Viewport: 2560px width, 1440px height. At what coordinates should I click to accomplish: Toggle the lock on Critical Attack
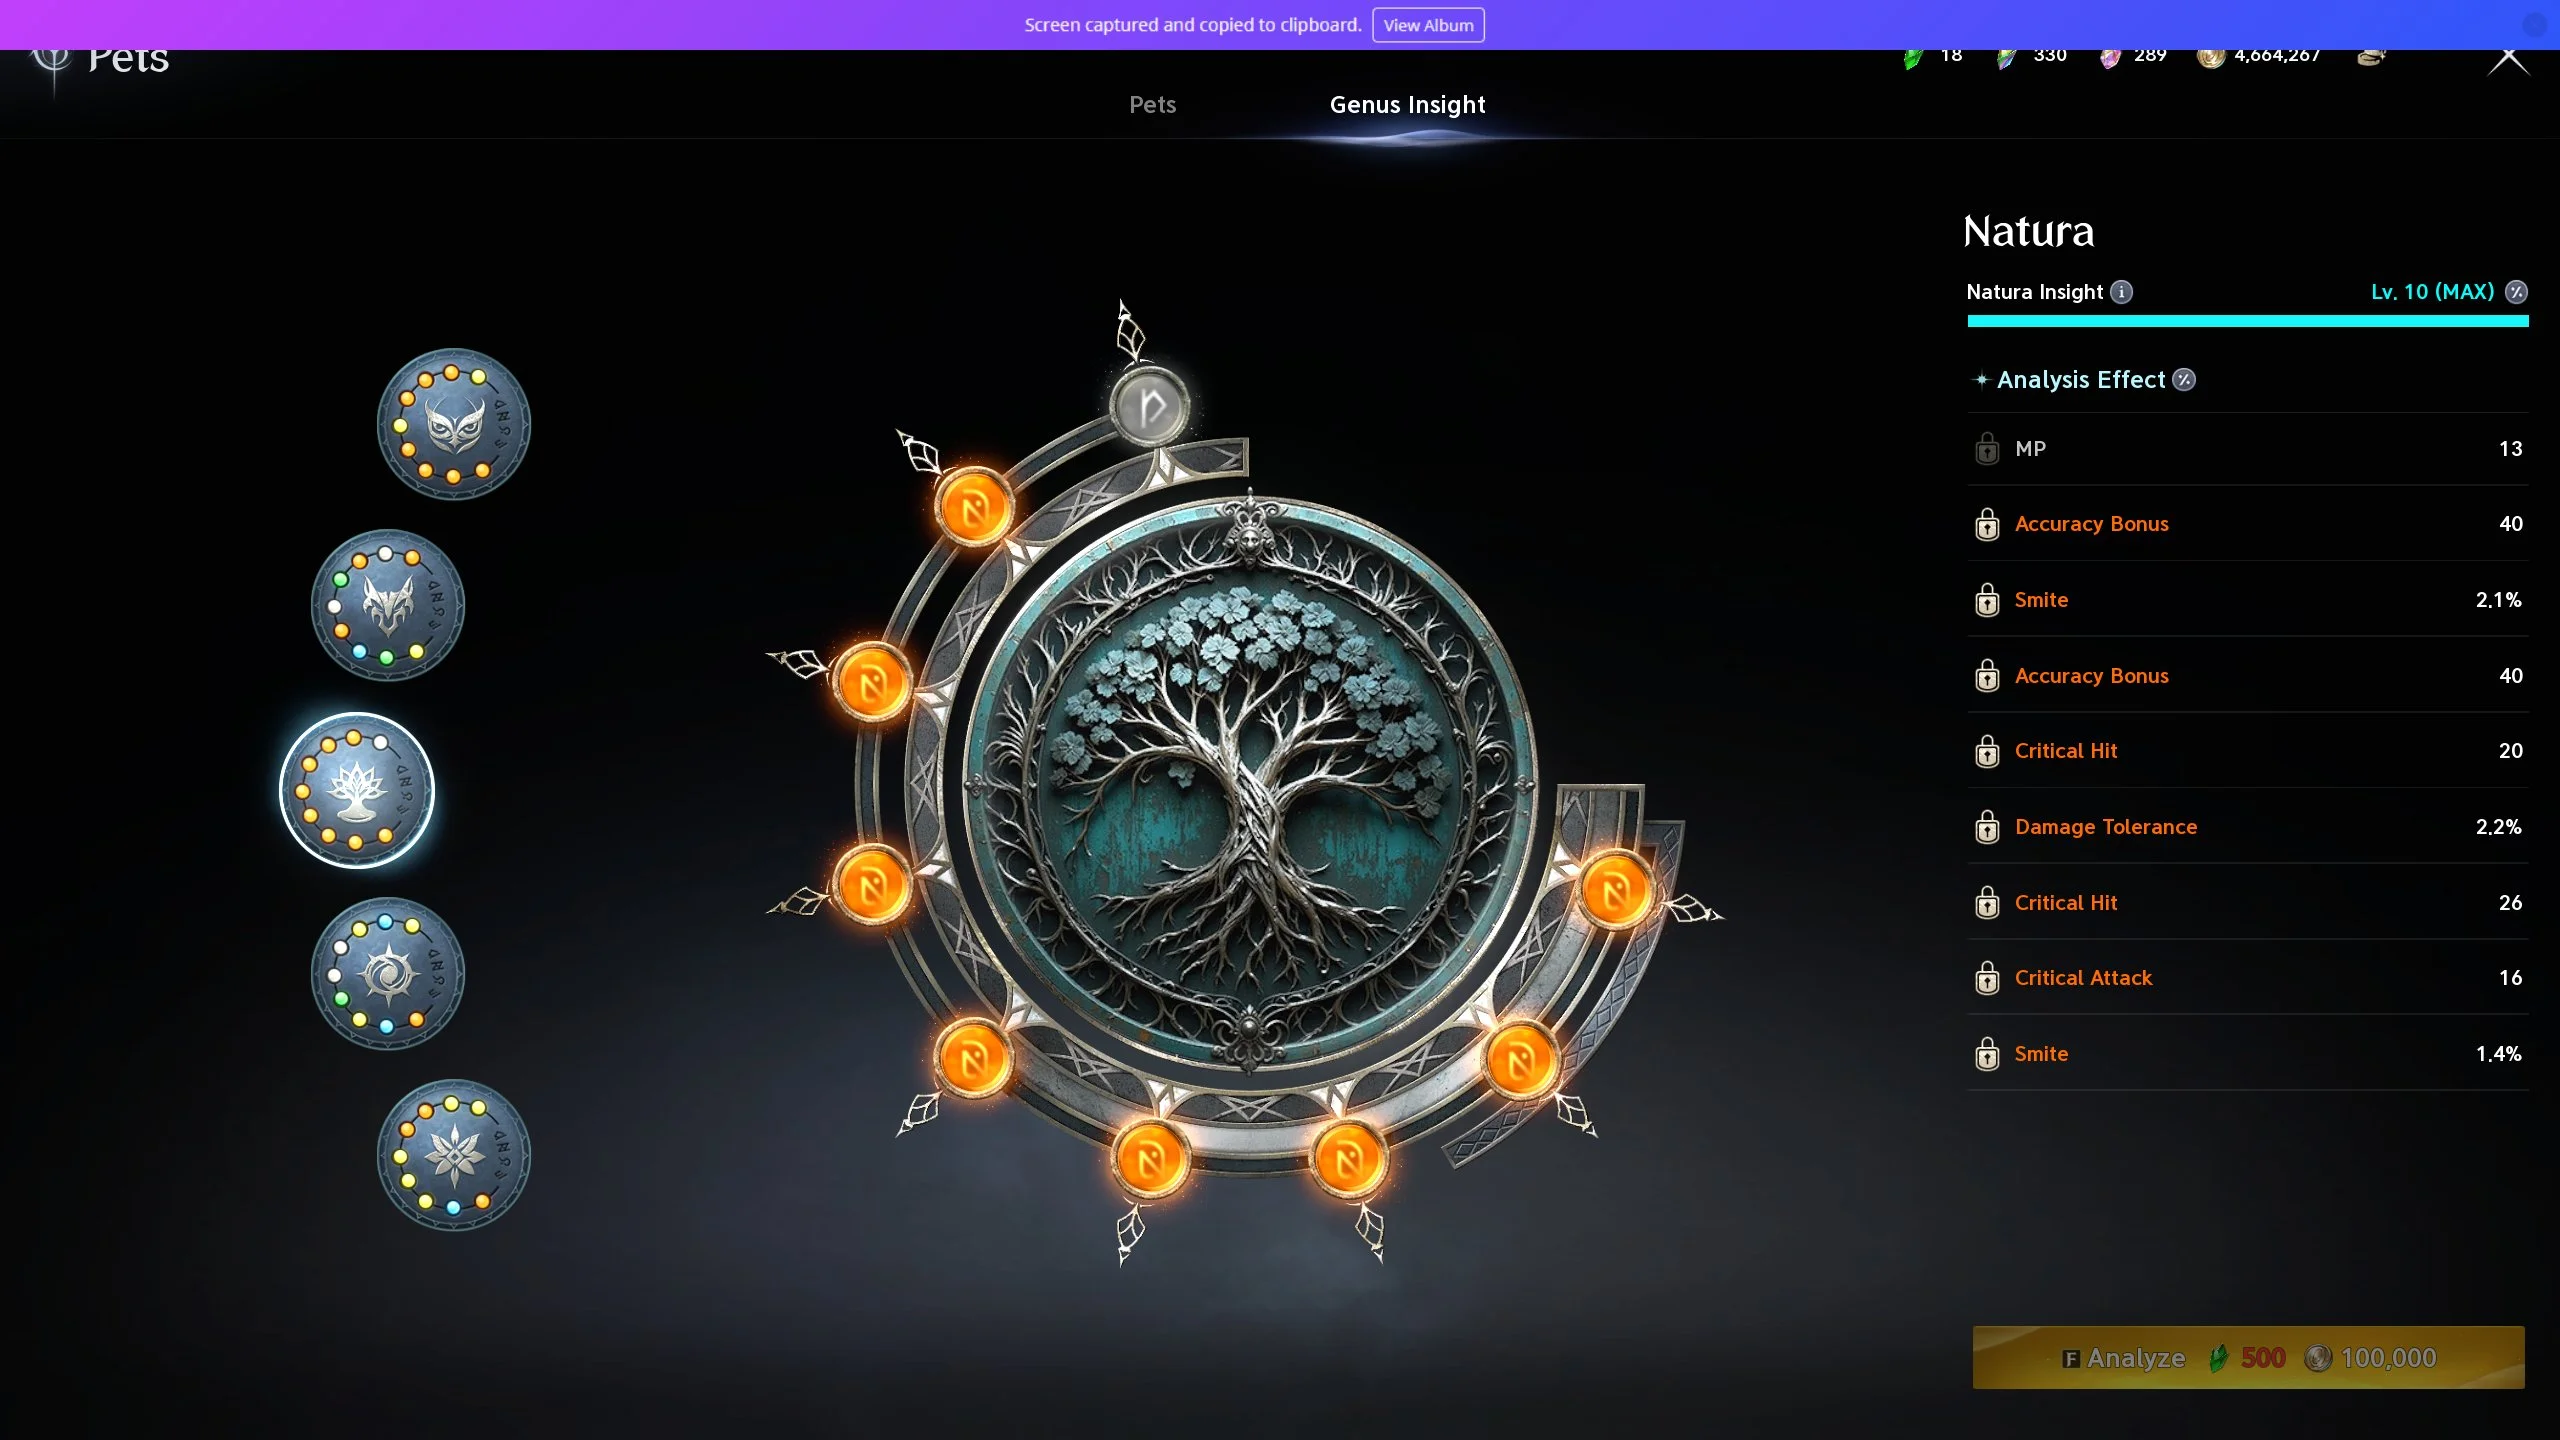(1987, 978)
